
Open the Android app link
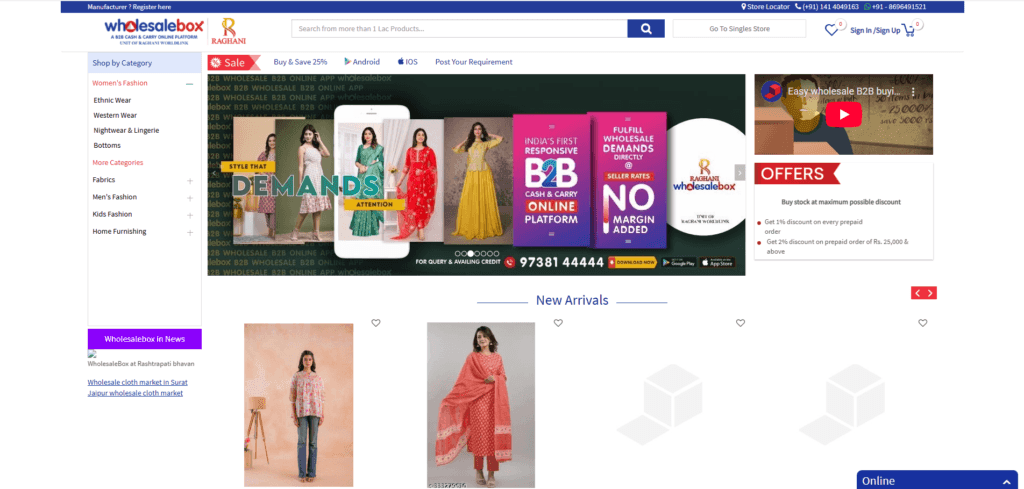362,62
